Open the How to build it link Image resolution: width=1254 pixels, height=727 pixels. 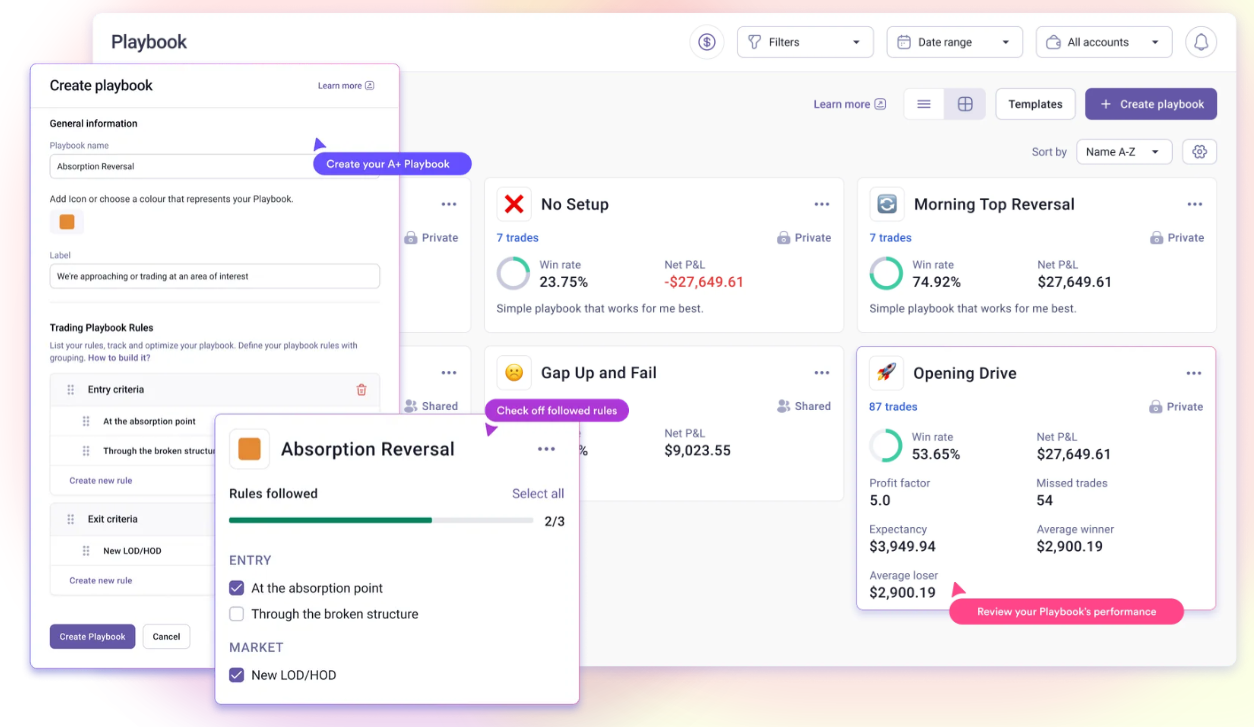(x=119, y=358)
